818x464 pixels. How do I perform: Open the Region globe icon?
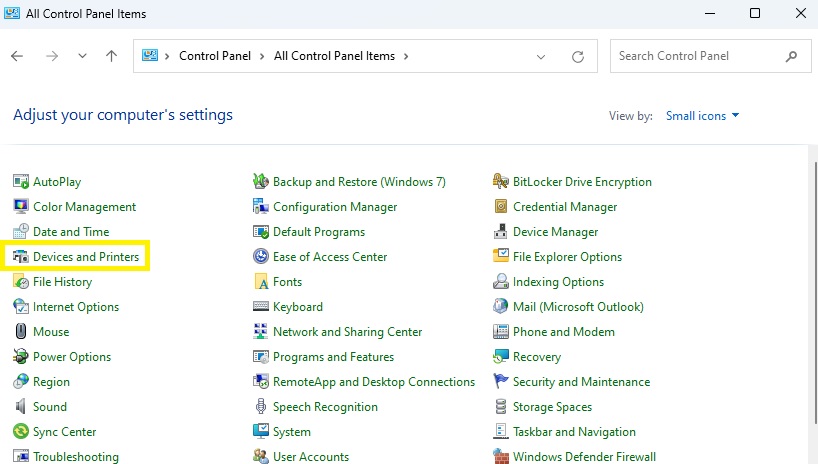coord(21,382)
